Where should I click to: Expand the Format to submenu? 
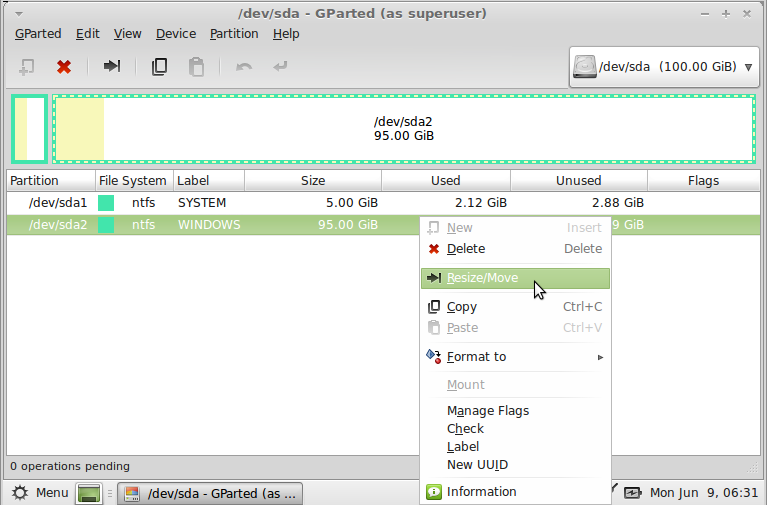pos(515,357)
